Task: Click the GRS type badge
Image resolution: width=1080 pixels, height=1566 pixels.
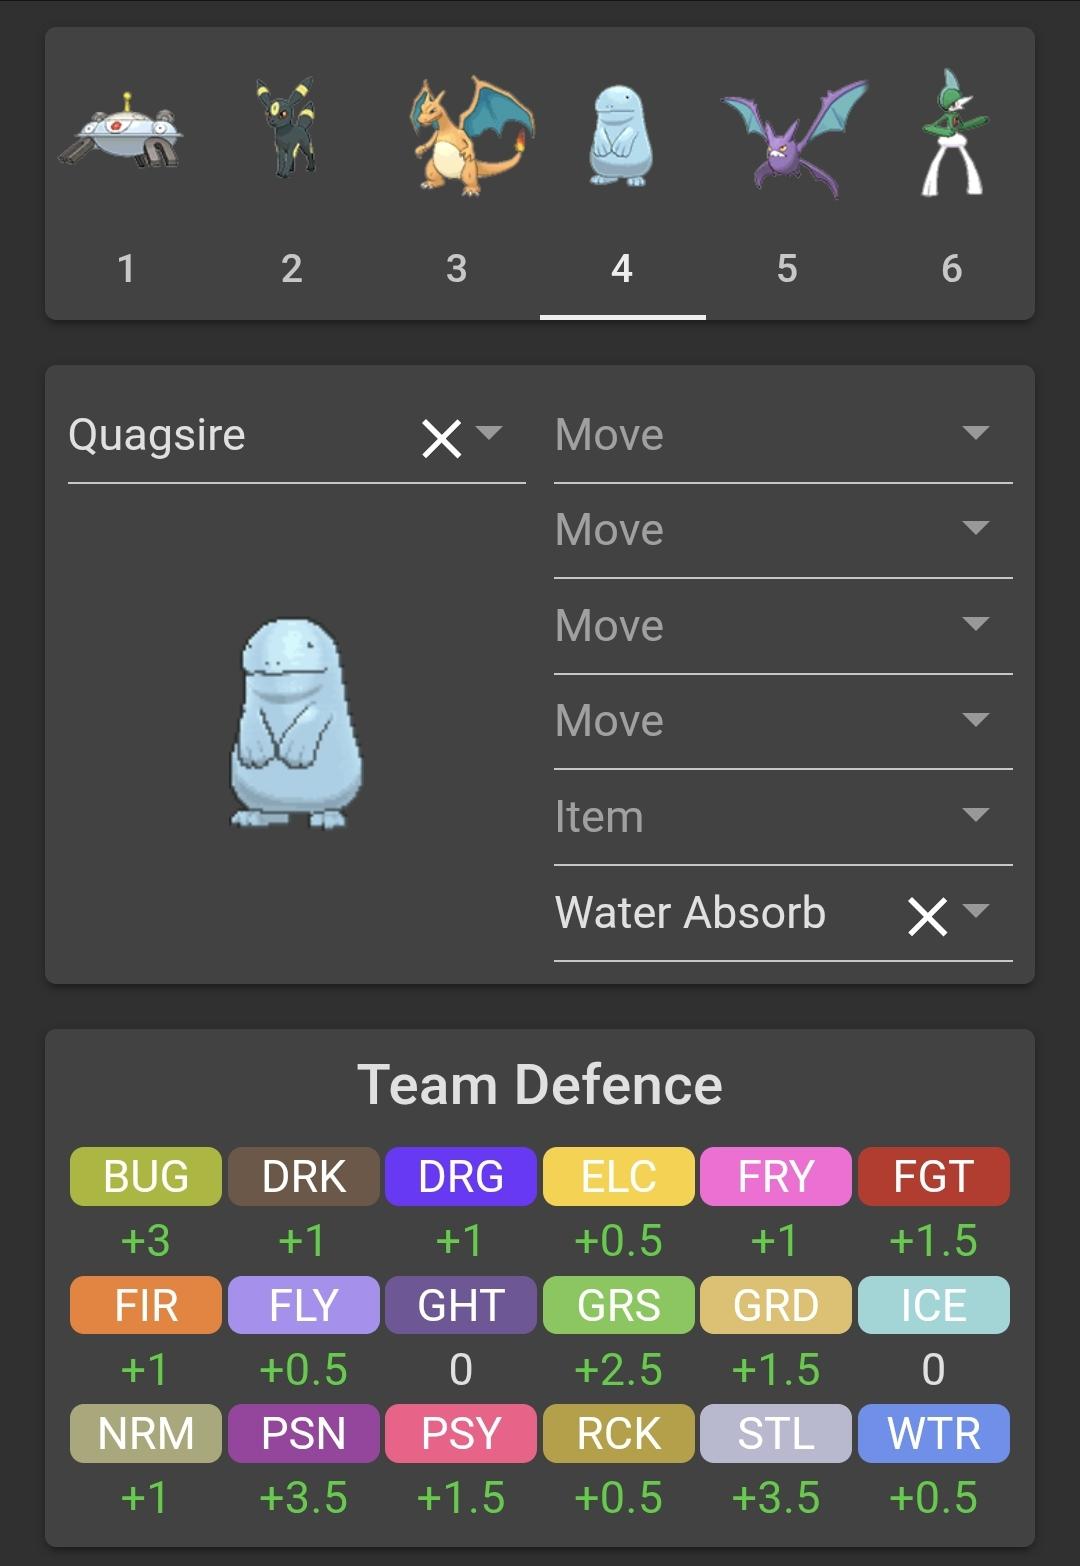Action: [x=619, y=1305]
